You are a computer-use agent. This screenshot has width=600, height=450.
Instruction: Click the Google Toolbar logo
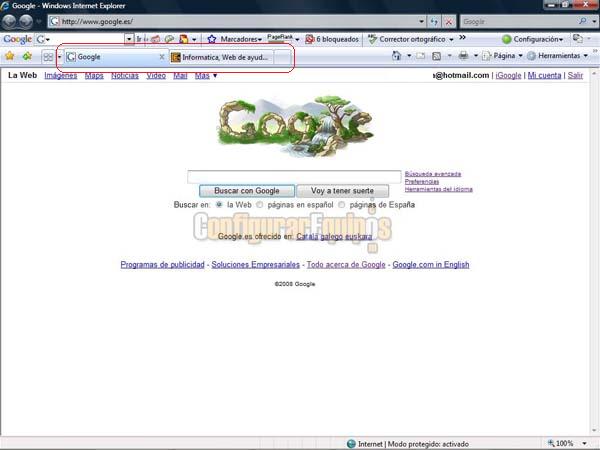coord(18,39)
